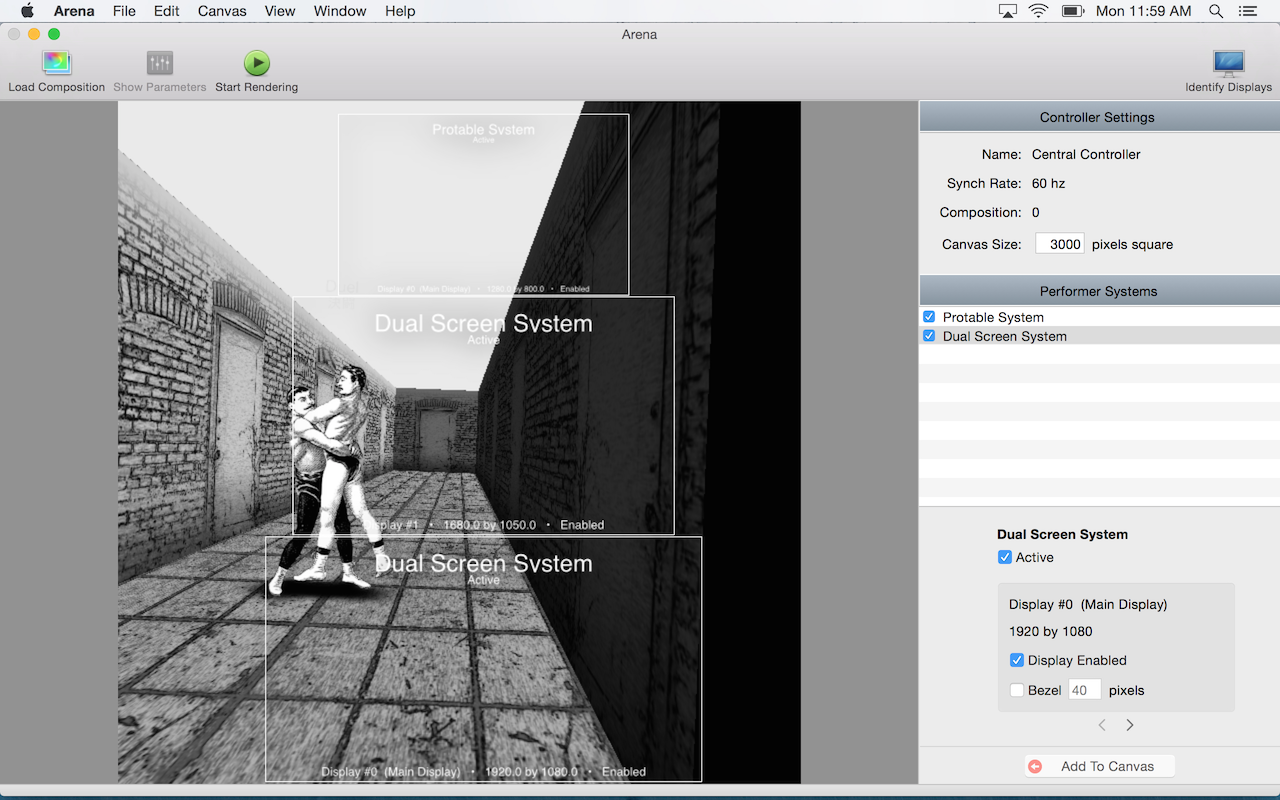Click the Canvas Size input field
The width and height of the screenshot is (1280, 800).
coord(1059,244)
